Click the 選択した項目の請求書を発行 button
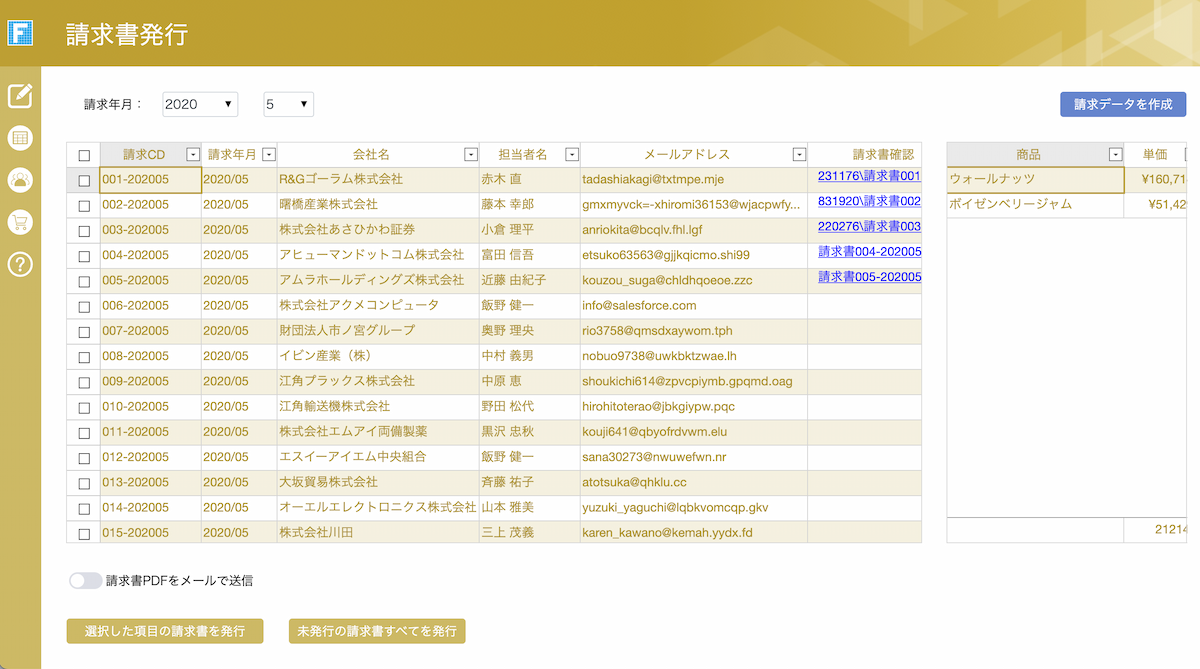Screen dimensions: 1200x669 click(164, 631)
